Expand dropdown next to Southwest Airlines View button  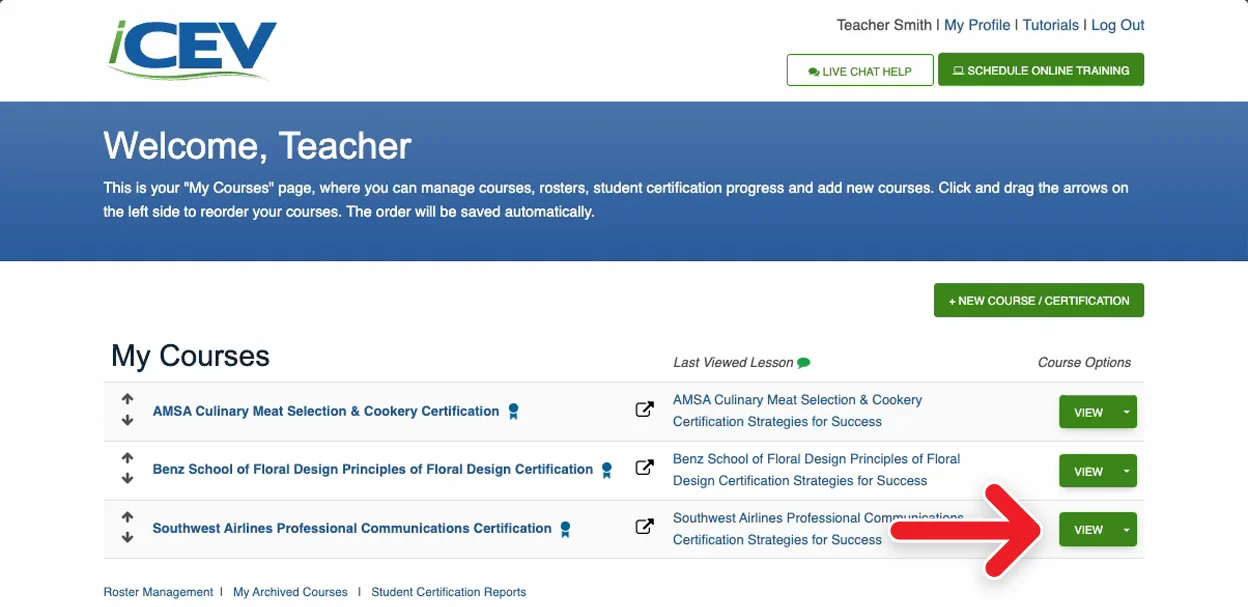coord(1126,530)
